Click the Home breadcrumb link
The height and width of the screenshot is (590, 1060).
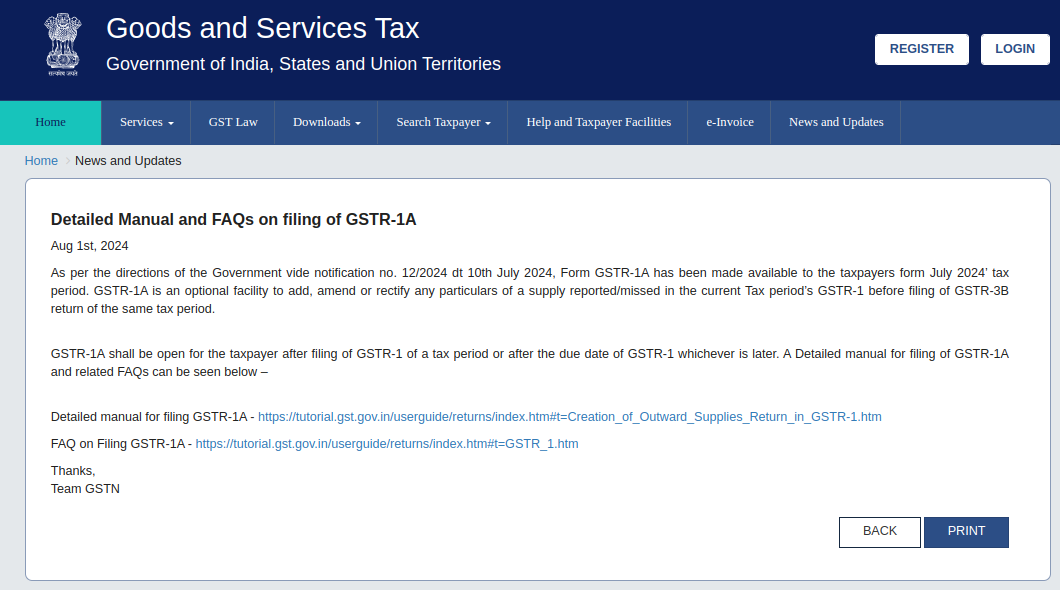point(41,161)
